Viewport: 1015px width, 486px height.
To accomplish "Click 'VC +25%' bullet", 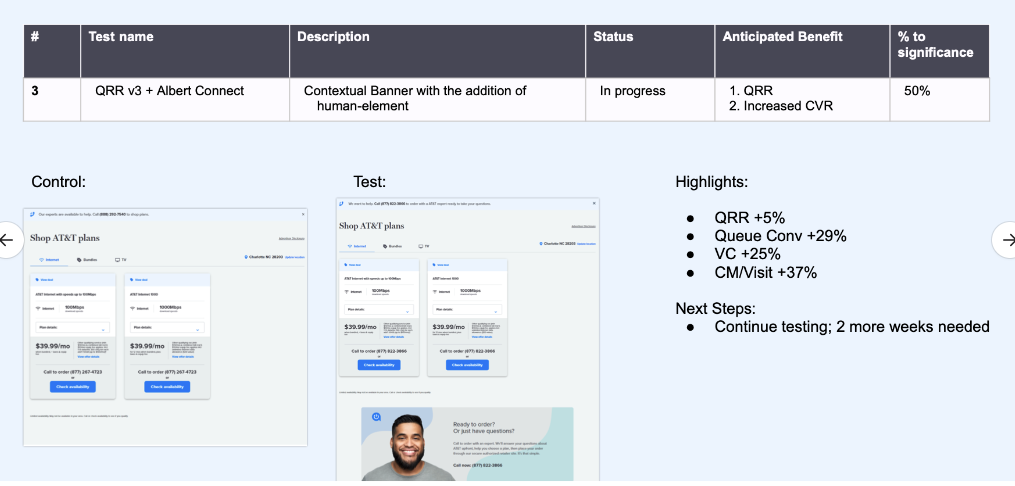I will (x=748, y=254).
